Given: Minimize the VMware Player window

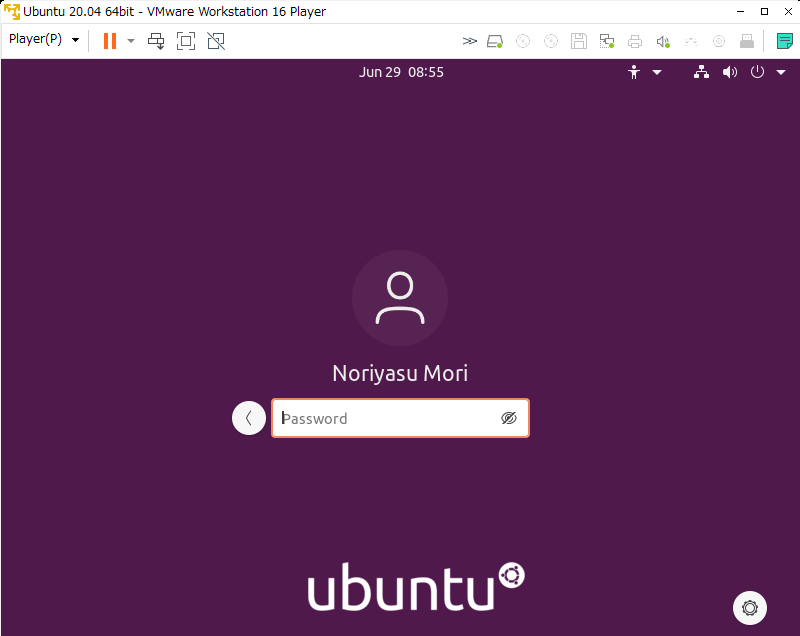Looking at the screenshot, I should (x=740, y=12).
